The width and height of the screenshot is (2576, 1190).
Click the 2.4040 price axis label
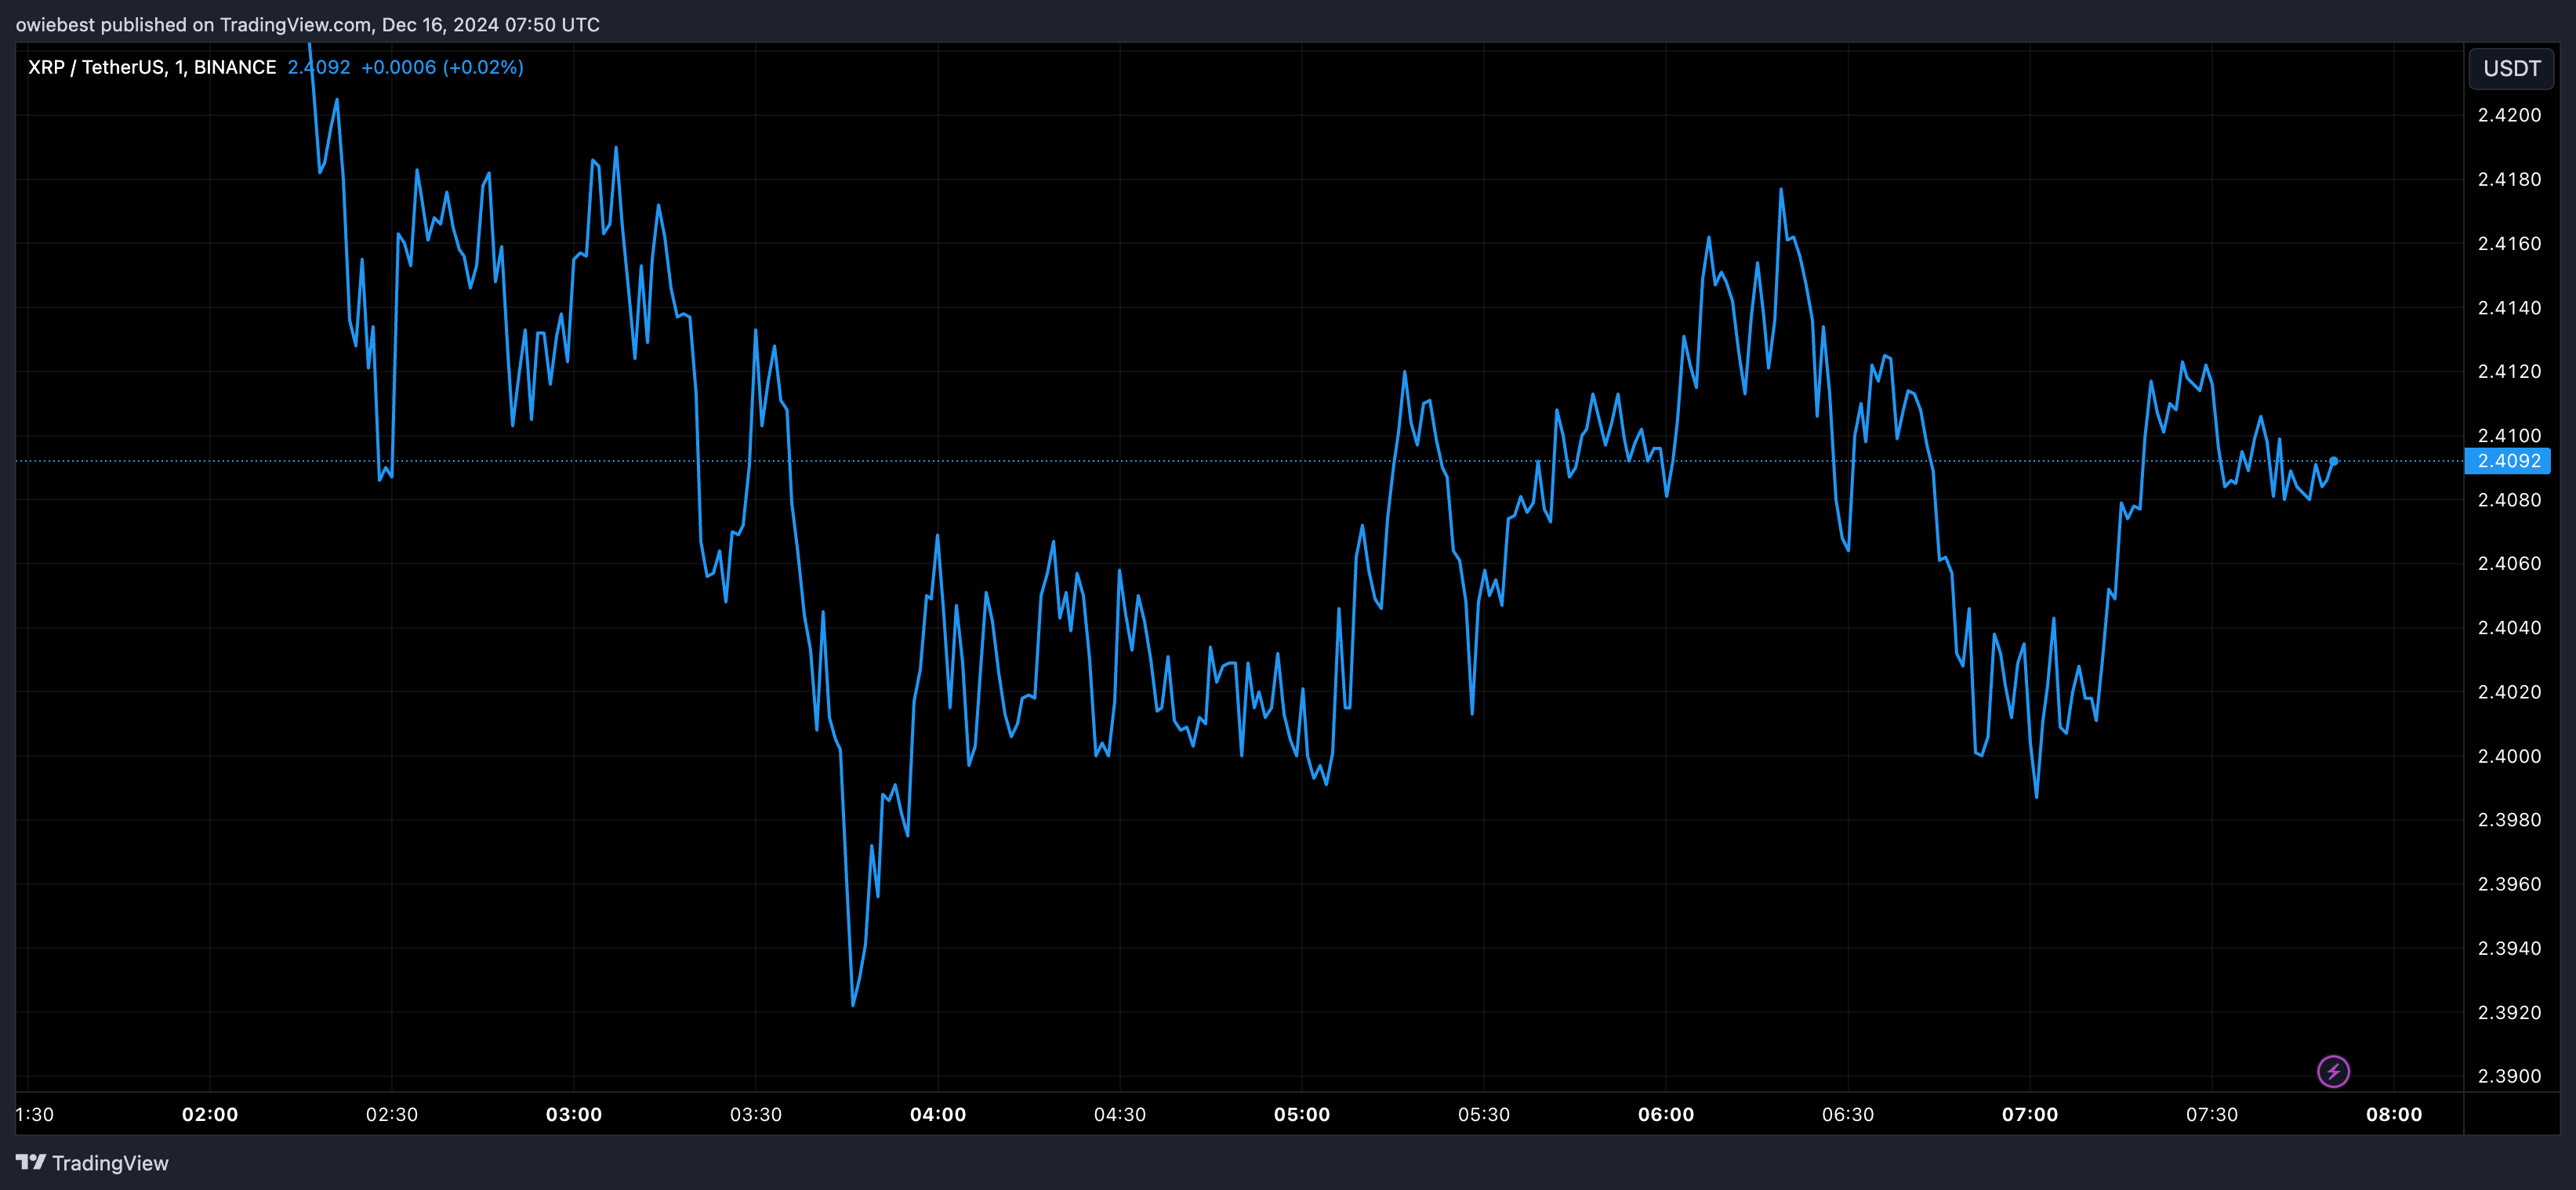[2509, 627]
